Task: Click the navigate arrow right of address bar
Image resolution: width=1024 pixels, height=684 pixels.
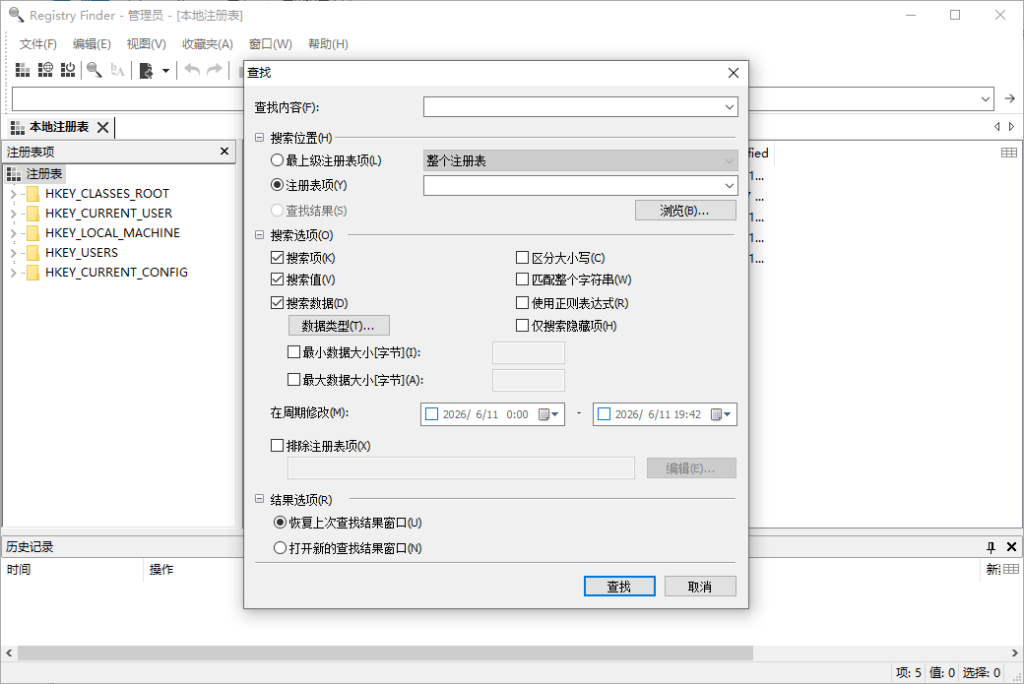Action: 1010,99
